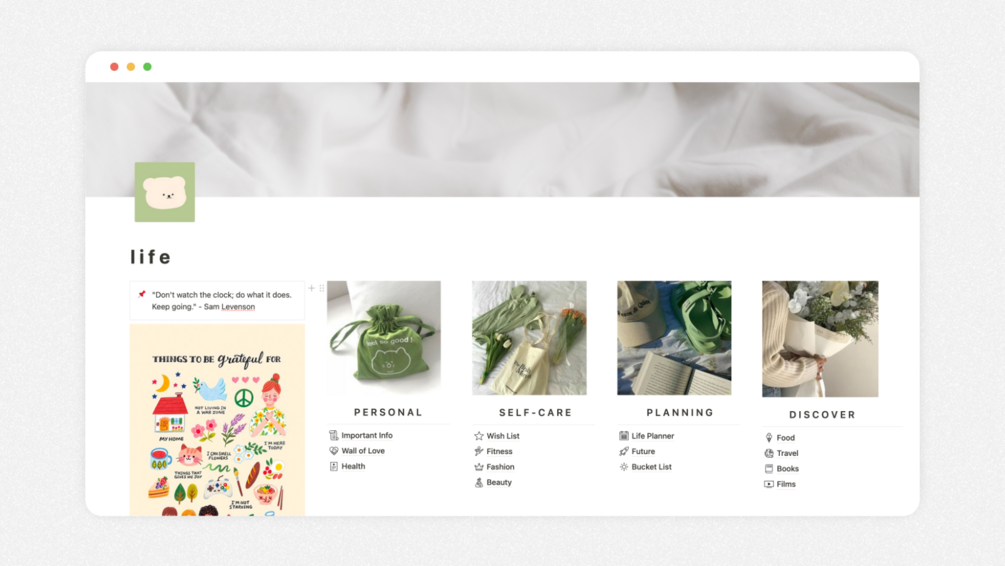Image resolution: width=1005 pixels, height=566 pixels.
Task: Click the fabric cover image banner
Action: [x=502, y=139]
